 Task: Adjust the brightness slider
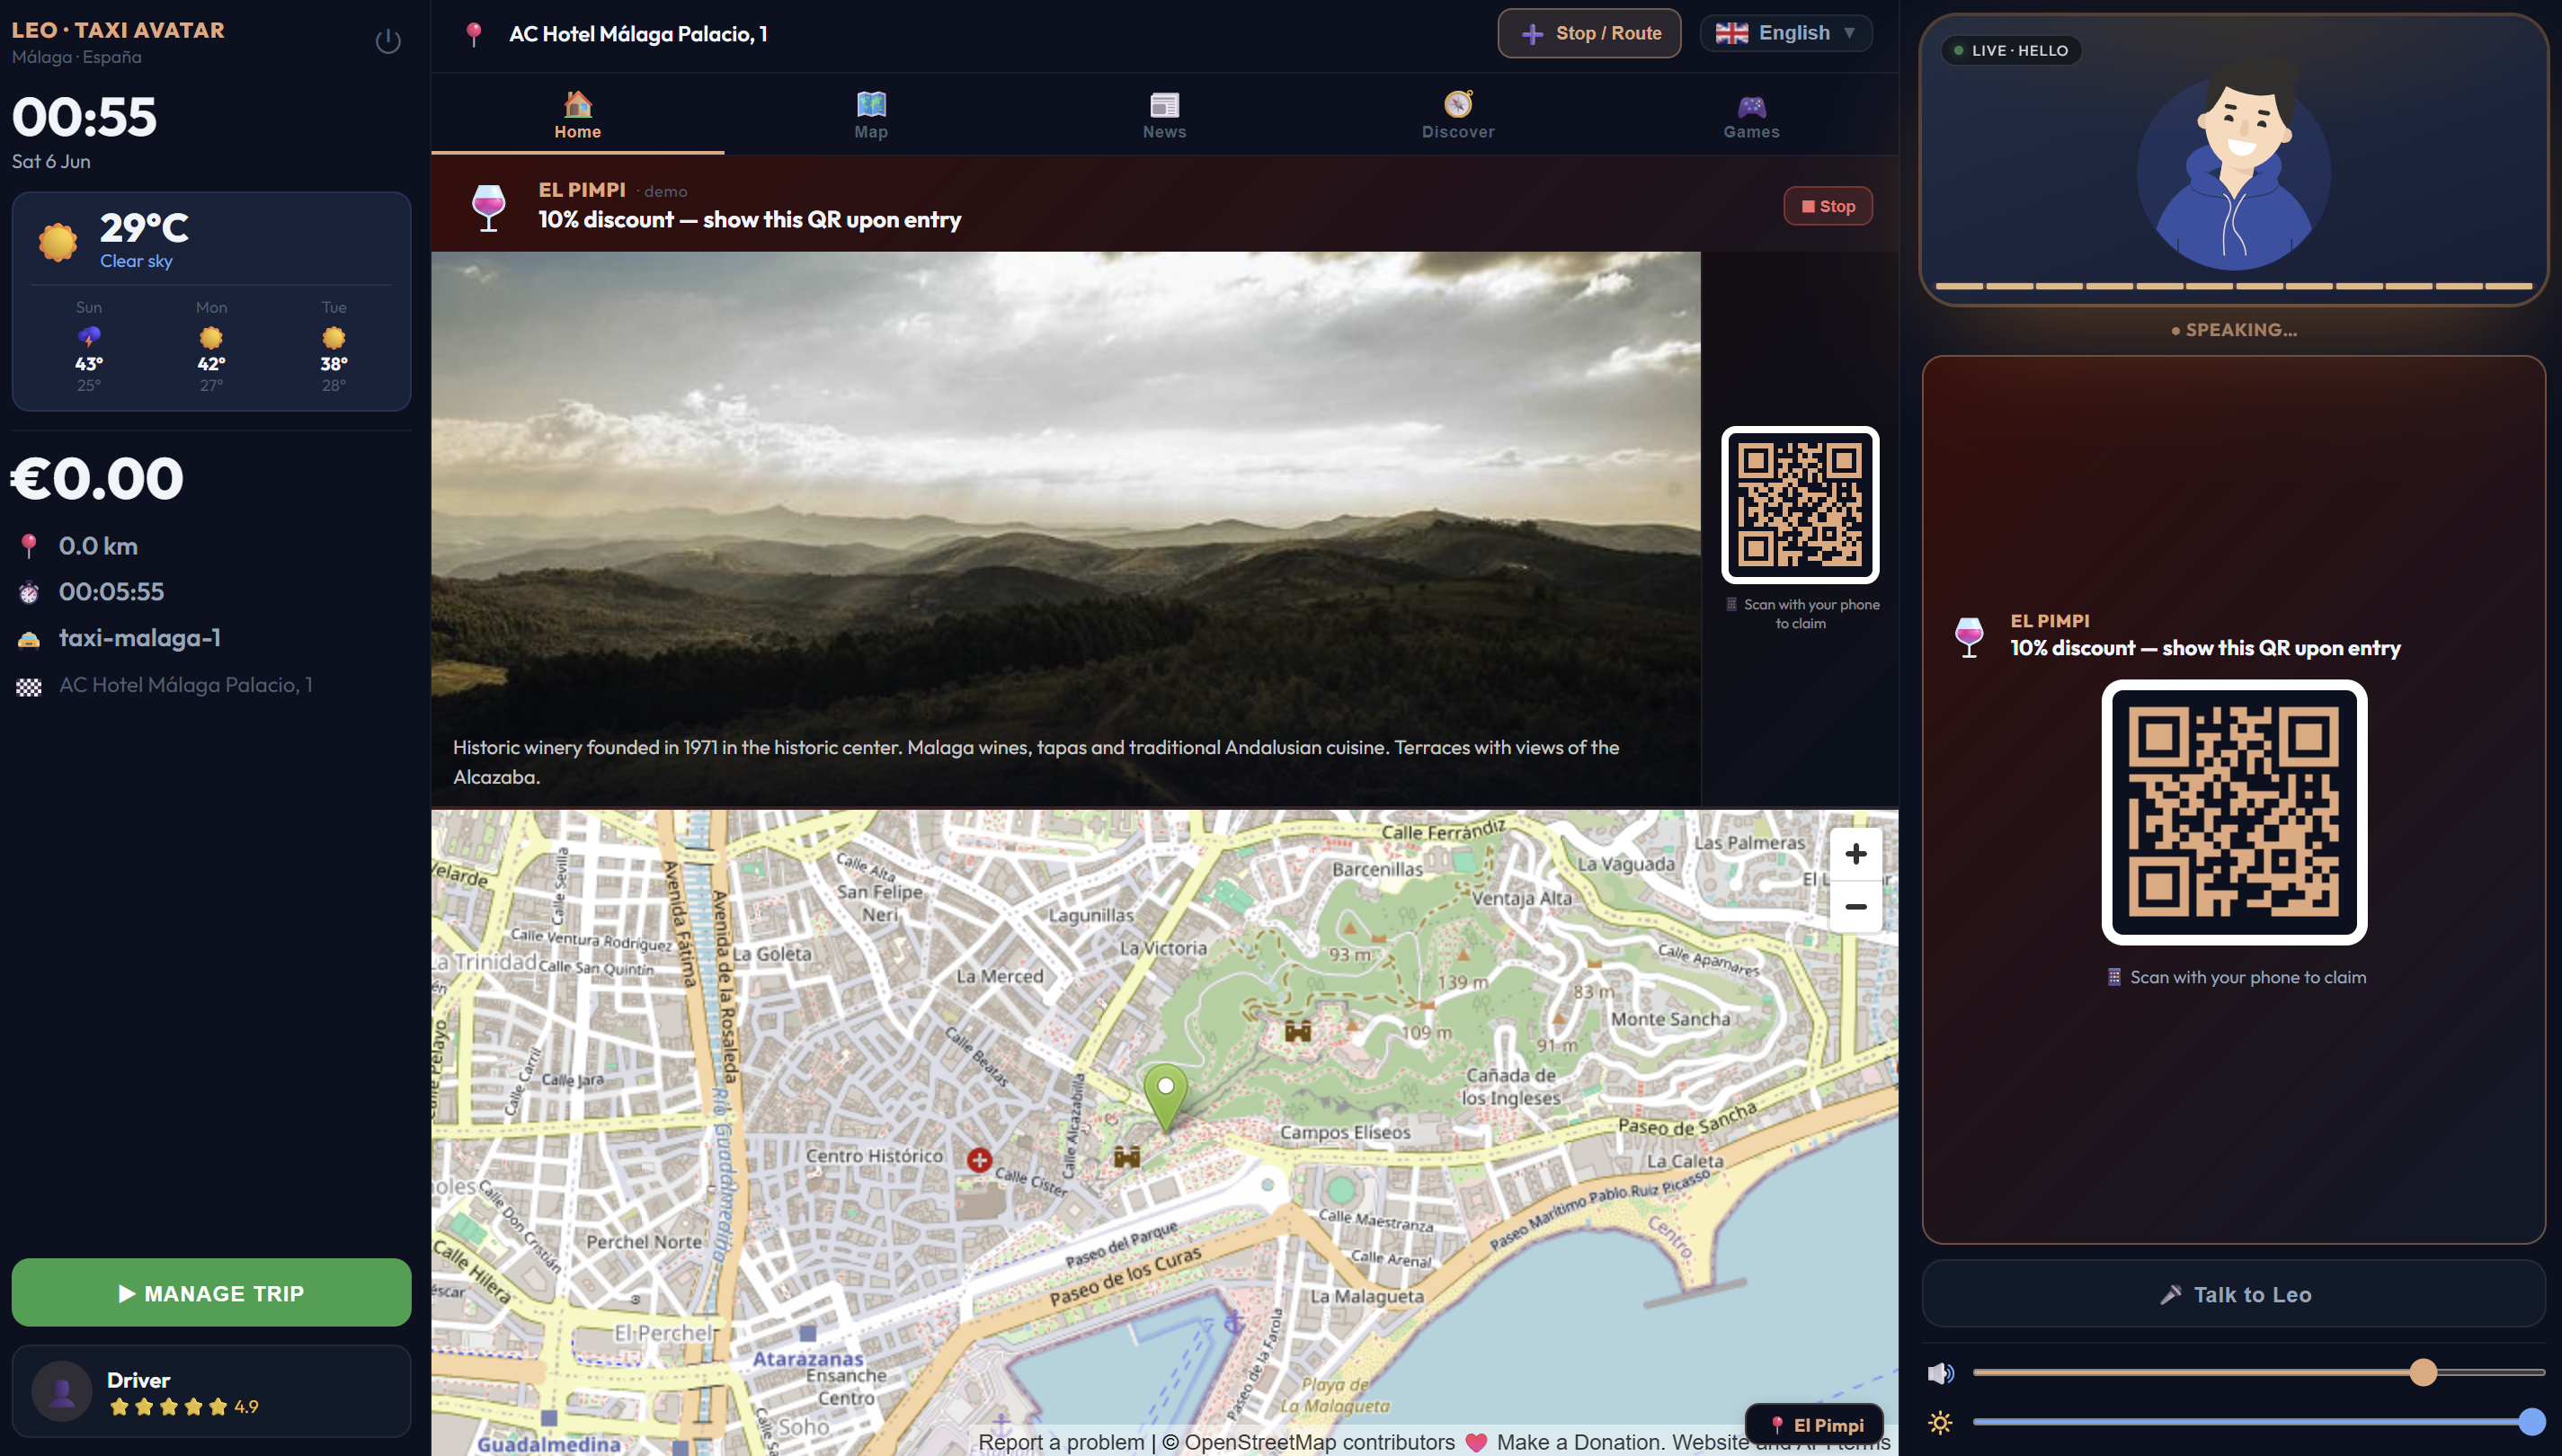coord(2258,1421)
